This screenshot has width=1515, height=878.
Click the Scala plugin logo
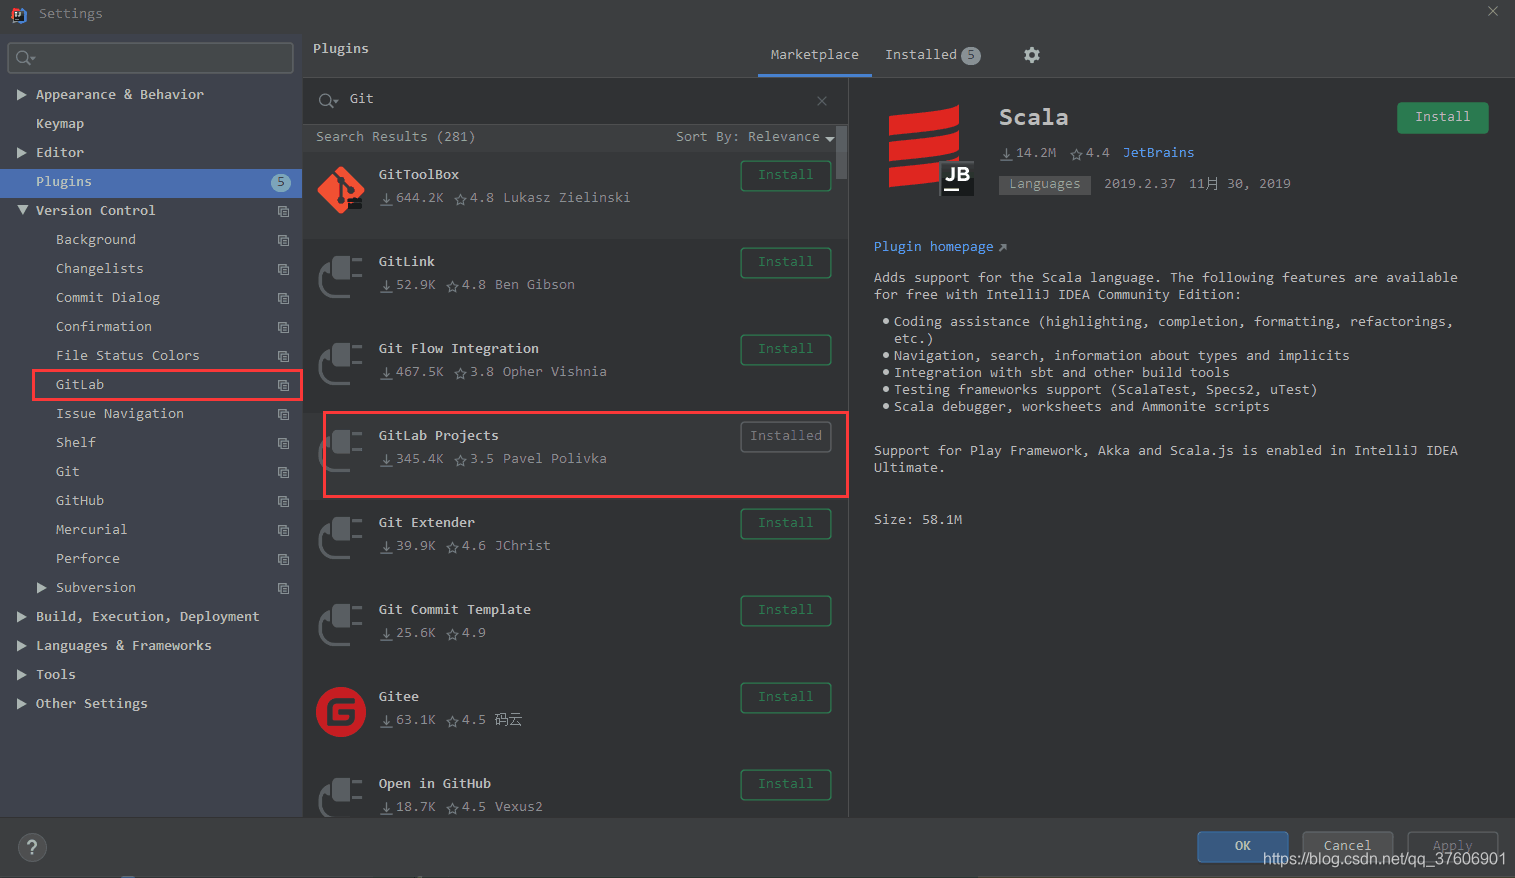(x=930, y=150)
